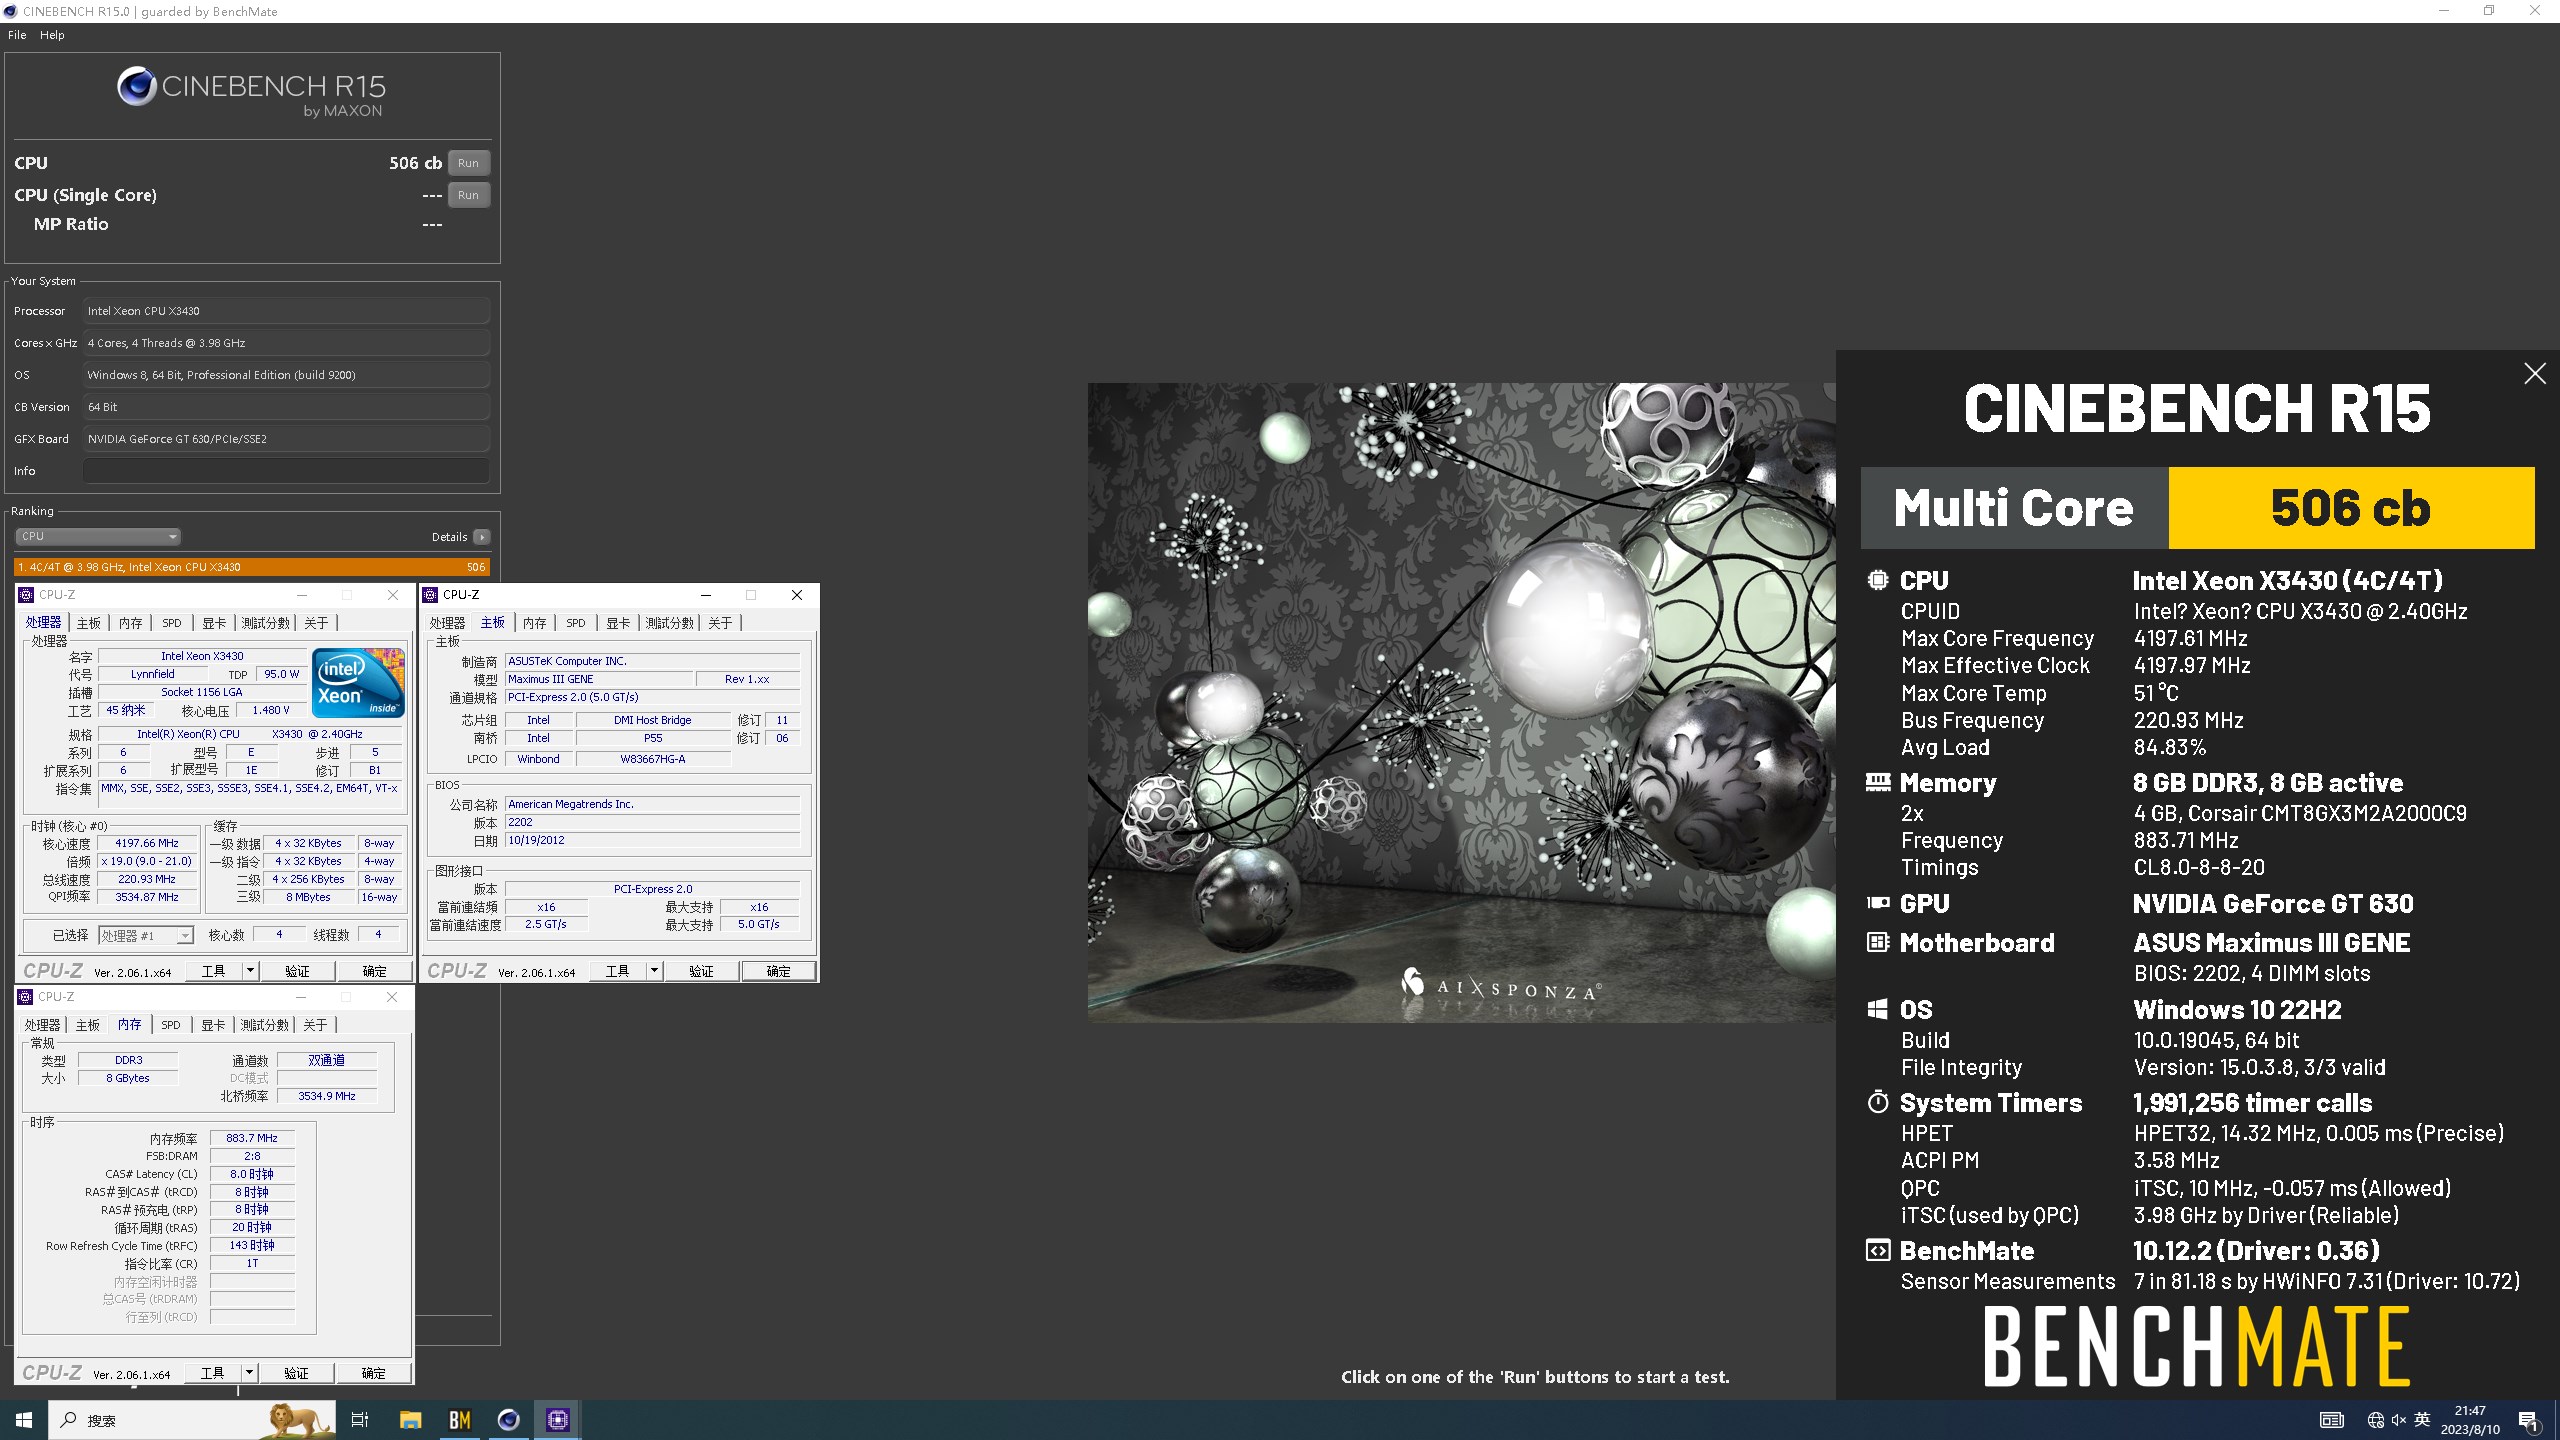Click the muted volume tray icon
Viewport: 2560px width, 1440px height.
pos(2398,1420)
